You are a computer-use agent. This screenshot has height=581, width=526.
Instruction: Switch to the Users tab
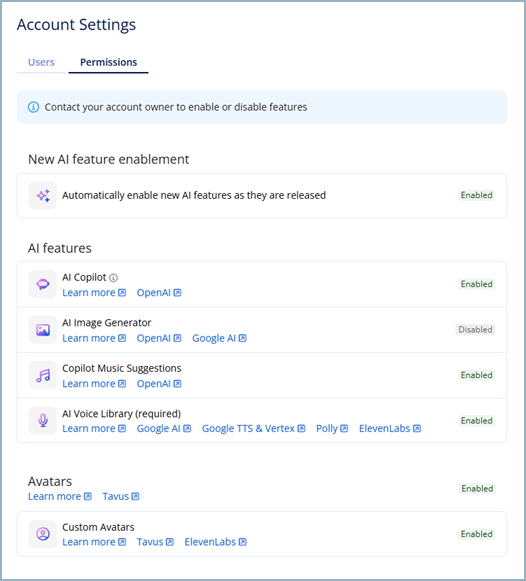click(41, 62)
